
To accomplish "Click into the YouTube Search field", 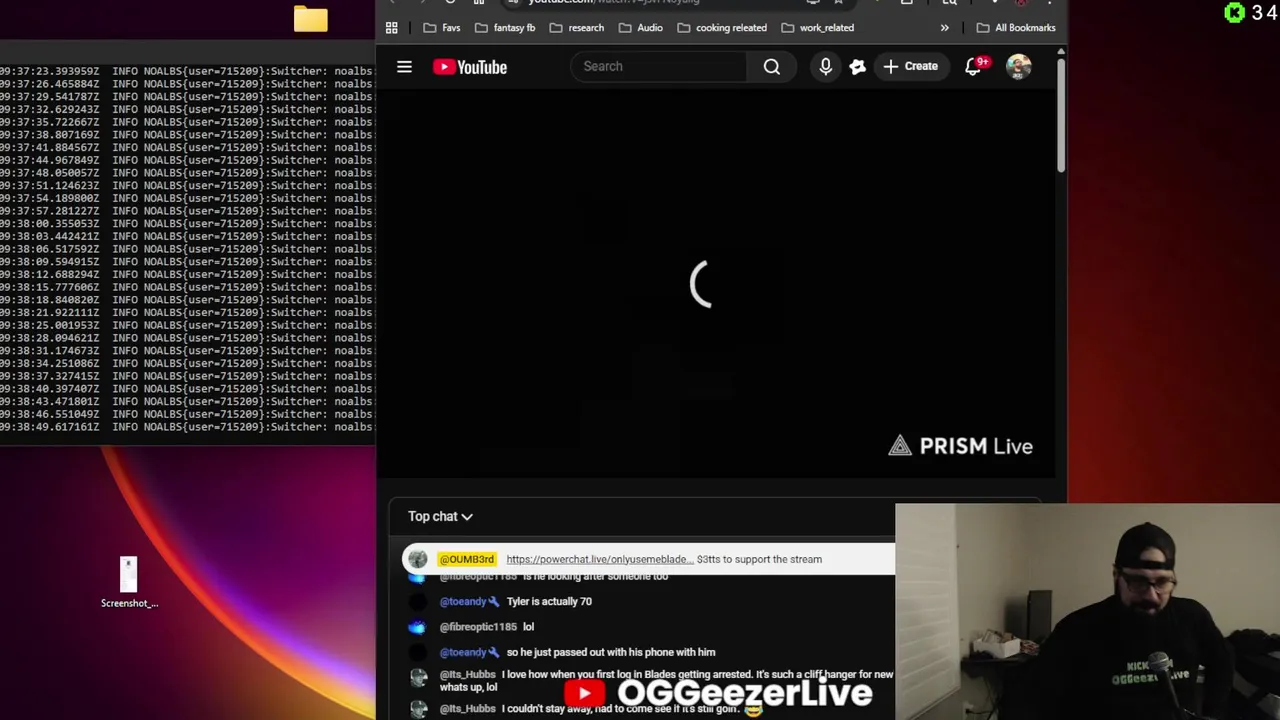I will [658, 66].
